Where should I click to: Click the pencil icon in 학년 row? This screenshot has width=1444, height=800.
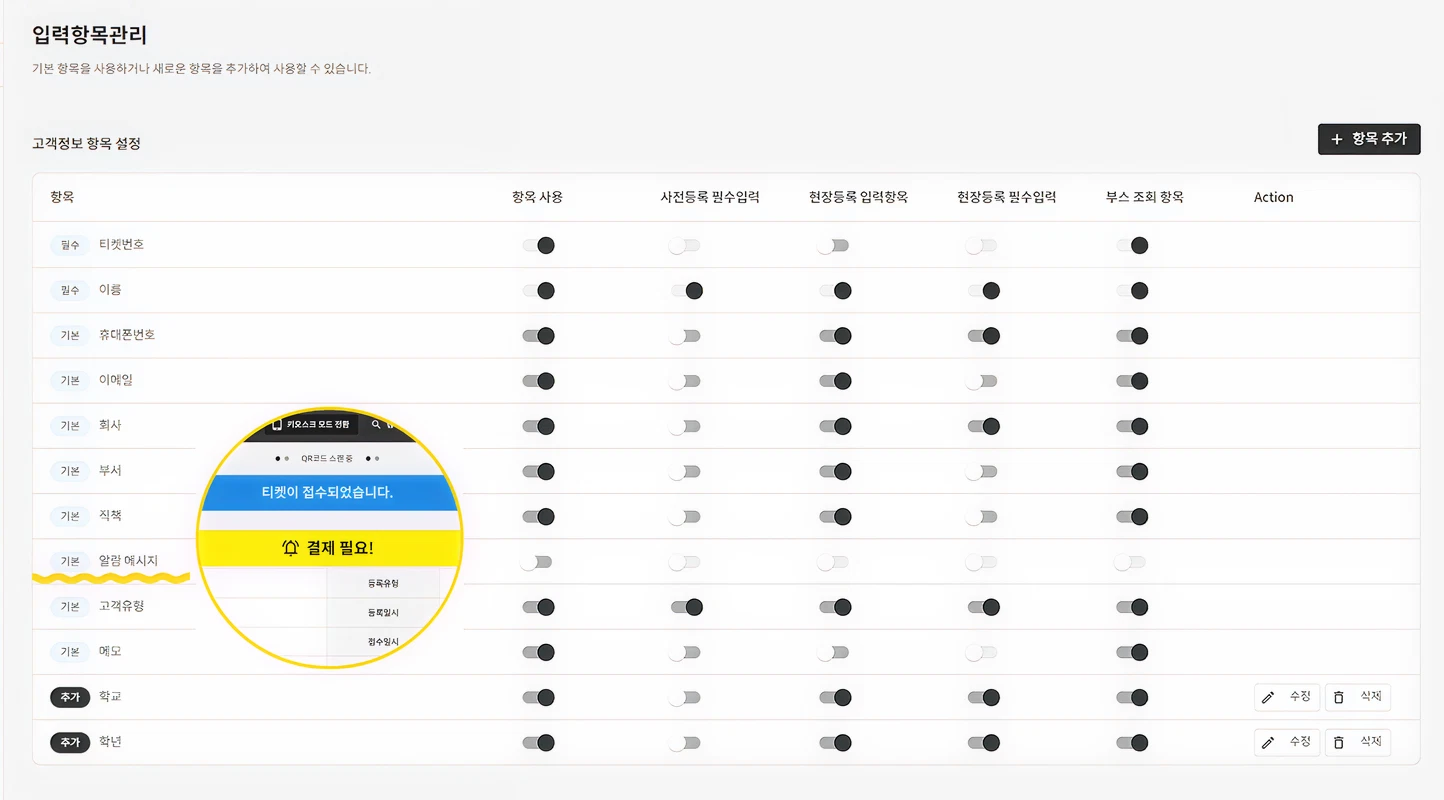[1268, 742]
